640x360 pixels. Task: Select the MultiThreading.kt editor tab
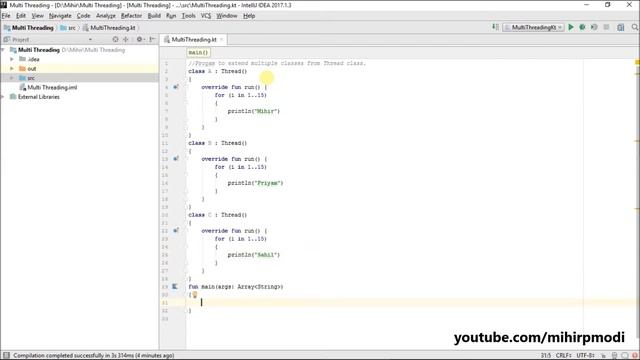(194, 40)
